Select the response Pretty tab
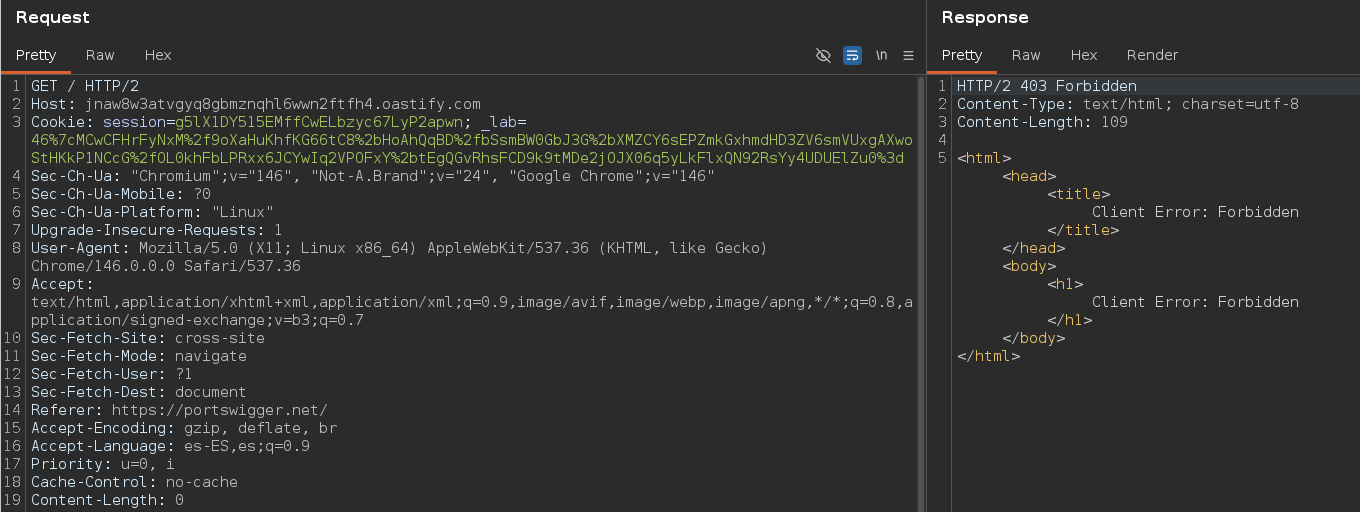The width and height of the screenshot is (1360, 512). (962, 55)
